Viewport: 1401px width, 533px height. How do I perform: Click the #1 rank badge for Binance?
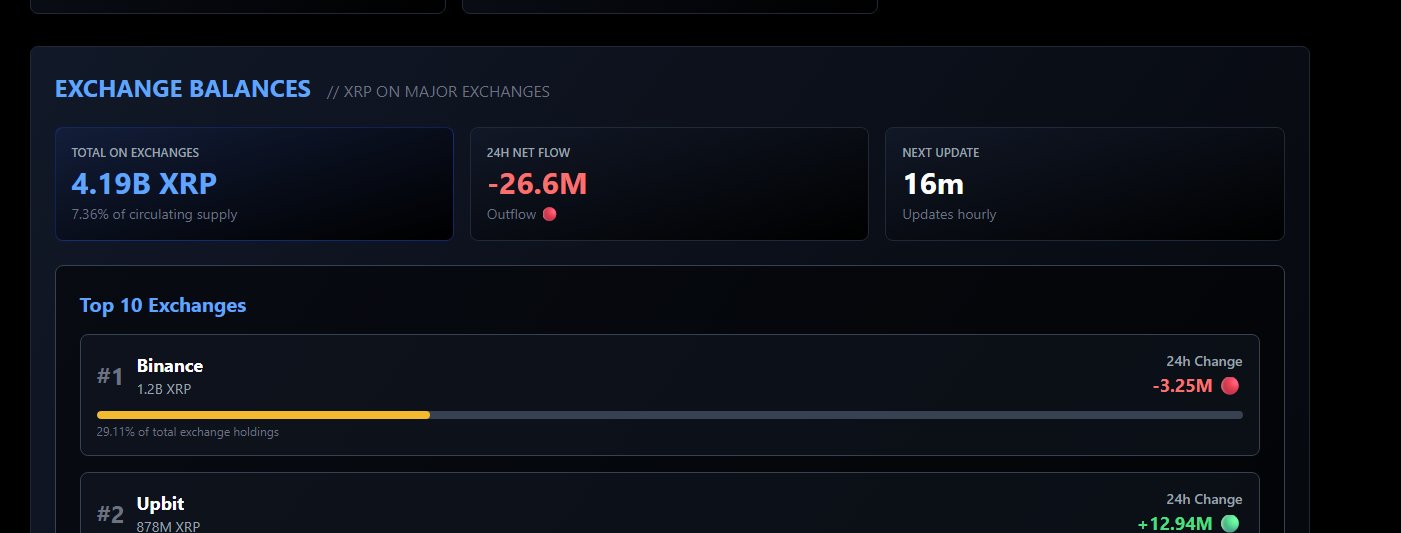pyautogui.click(x=110, y=377)
